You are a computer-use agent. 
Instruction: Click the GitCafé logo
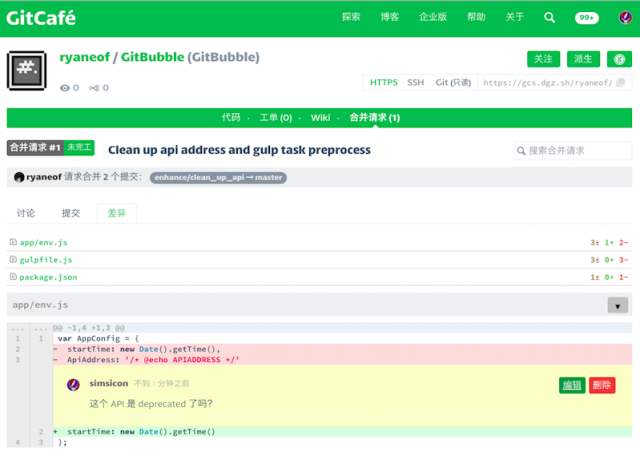point(41,18)
